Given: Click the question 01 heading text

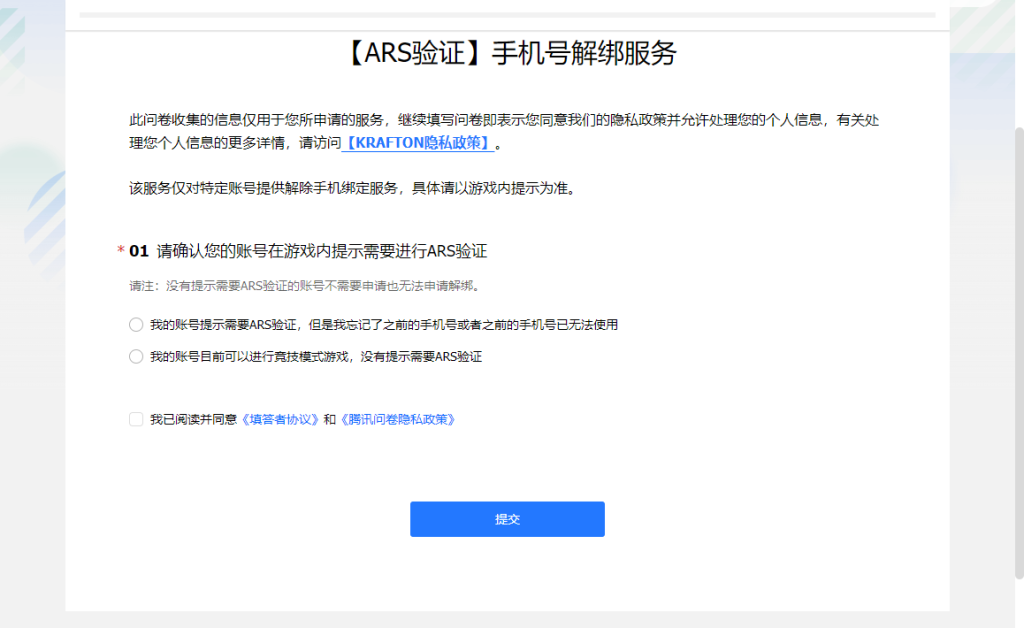Looking at the screenshot, I should point(300,251).
